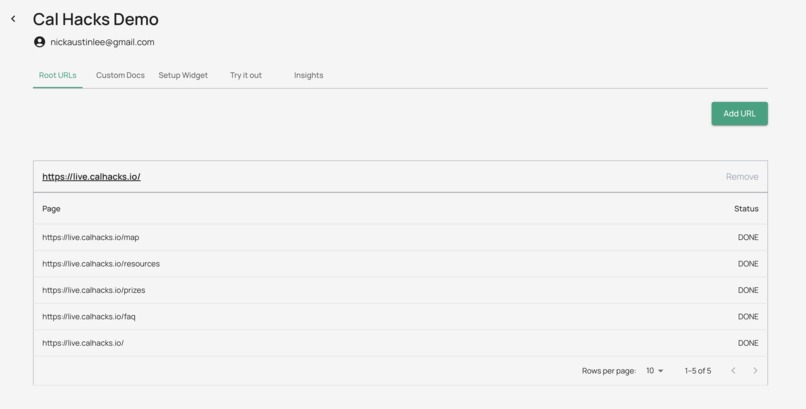
Task: Select the https://live.calhacks.io/prizes row
Action: point(400,290)
